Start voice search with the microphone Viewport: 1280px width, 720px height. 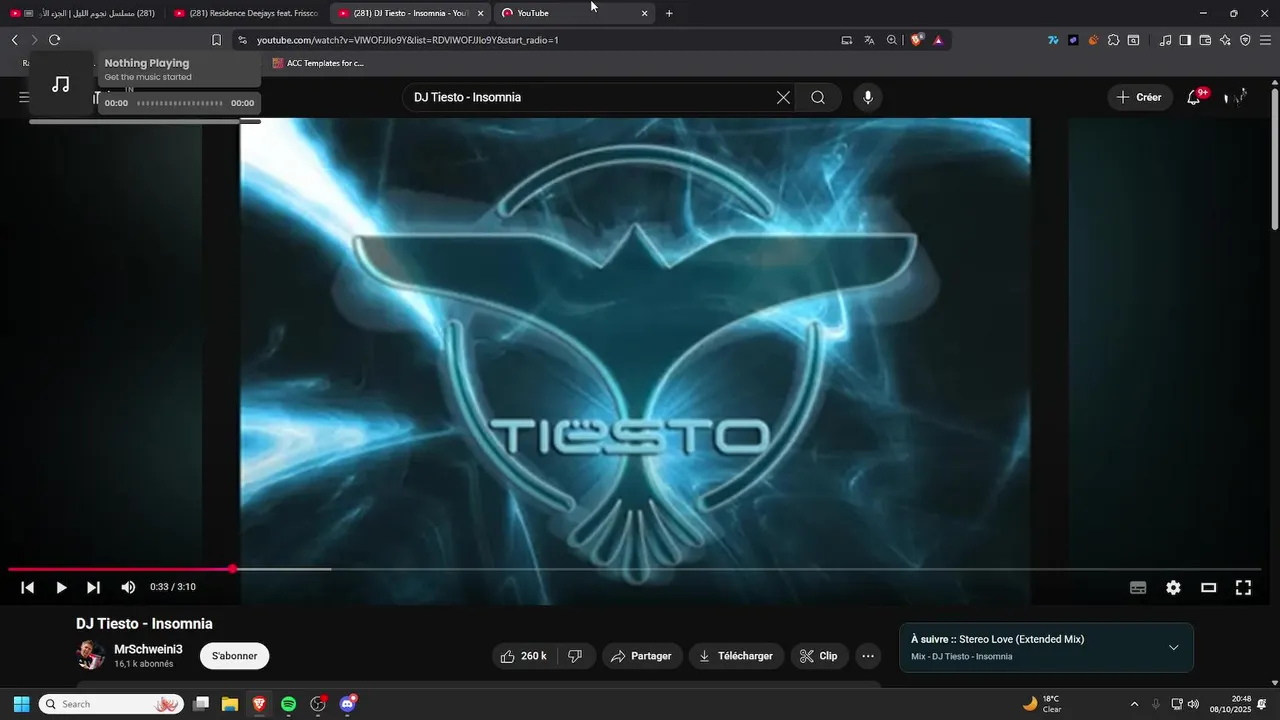[x=868, y=97]
